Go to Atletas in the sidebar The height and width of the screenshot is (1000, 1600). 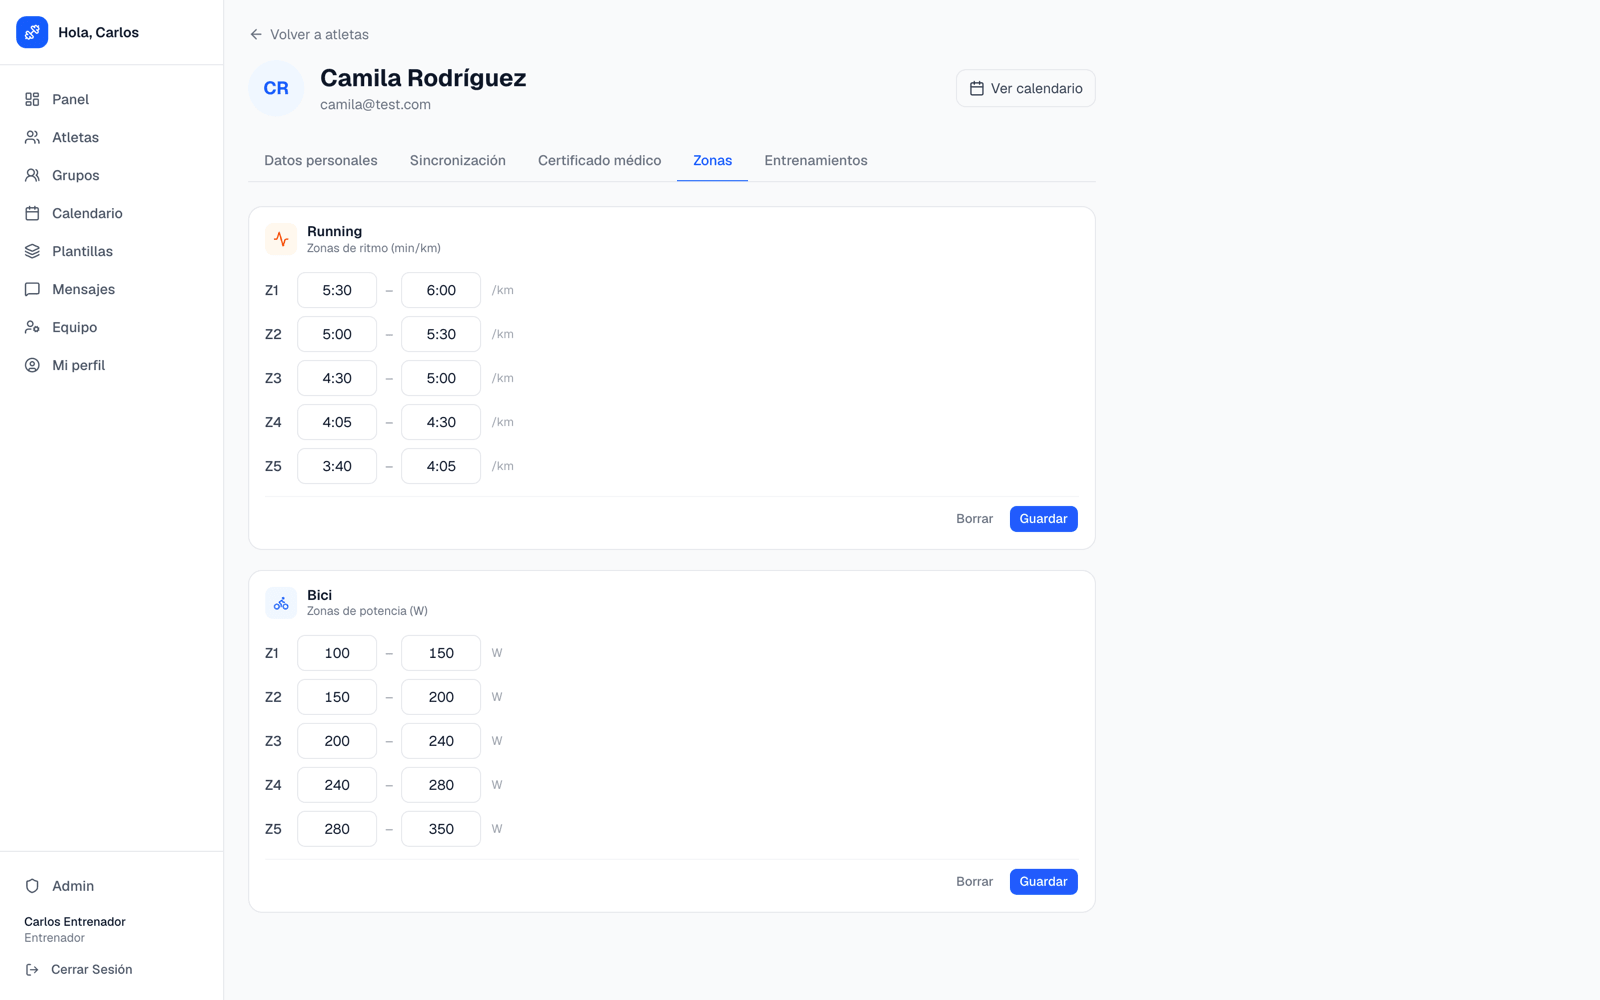111,137
